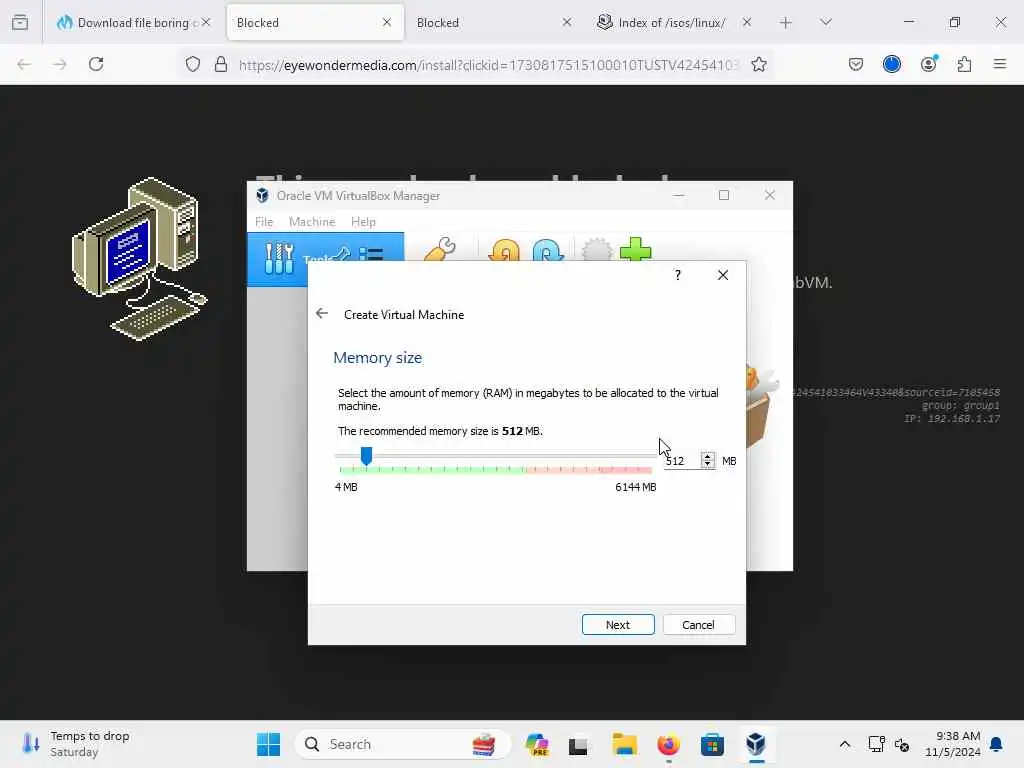Click the orange Import appliance icon
1024x768 pixels.
pos(505,250)
